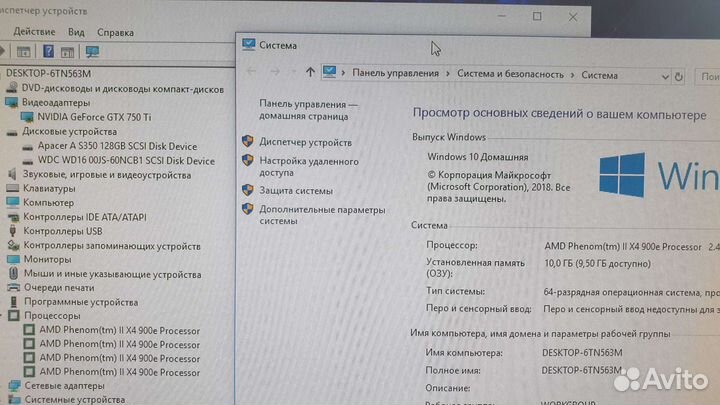This screenshot has width=720, height=405.
Task: Click the Компьютер category icon
Action: pos(12,202)
